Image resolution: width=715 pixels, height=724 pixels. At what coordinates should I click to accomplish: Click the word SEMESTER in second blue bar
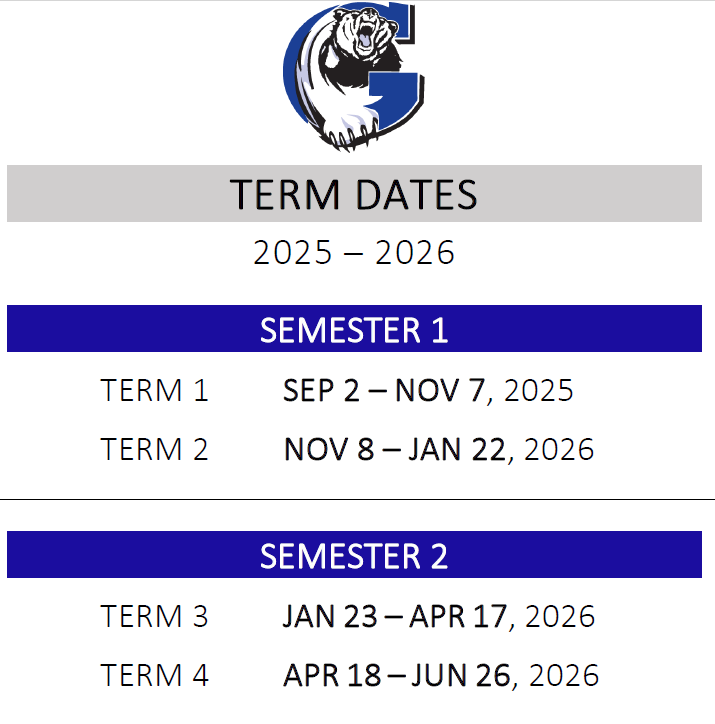340,556
